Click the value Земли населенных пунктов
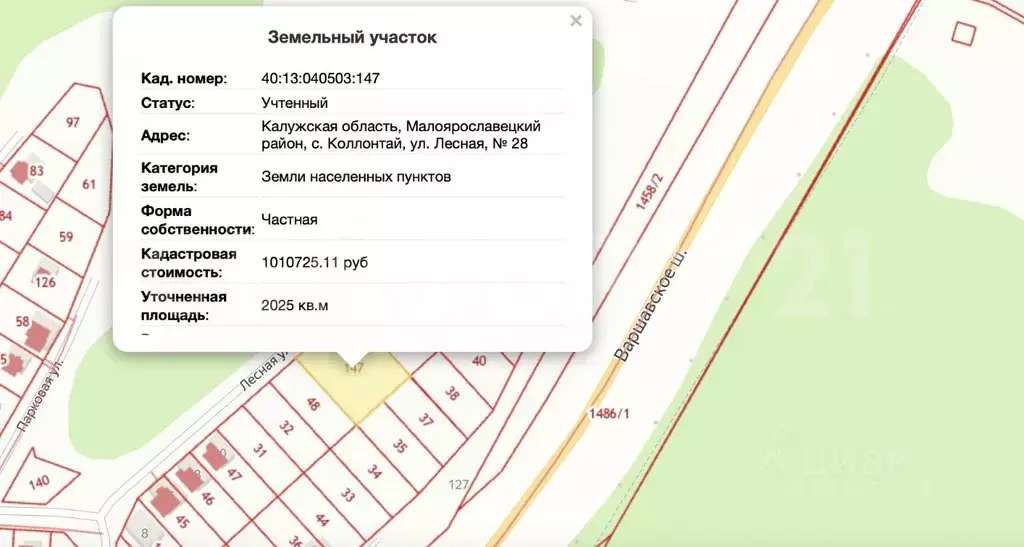Viewport: 1024px width, 547px height. 356,177
